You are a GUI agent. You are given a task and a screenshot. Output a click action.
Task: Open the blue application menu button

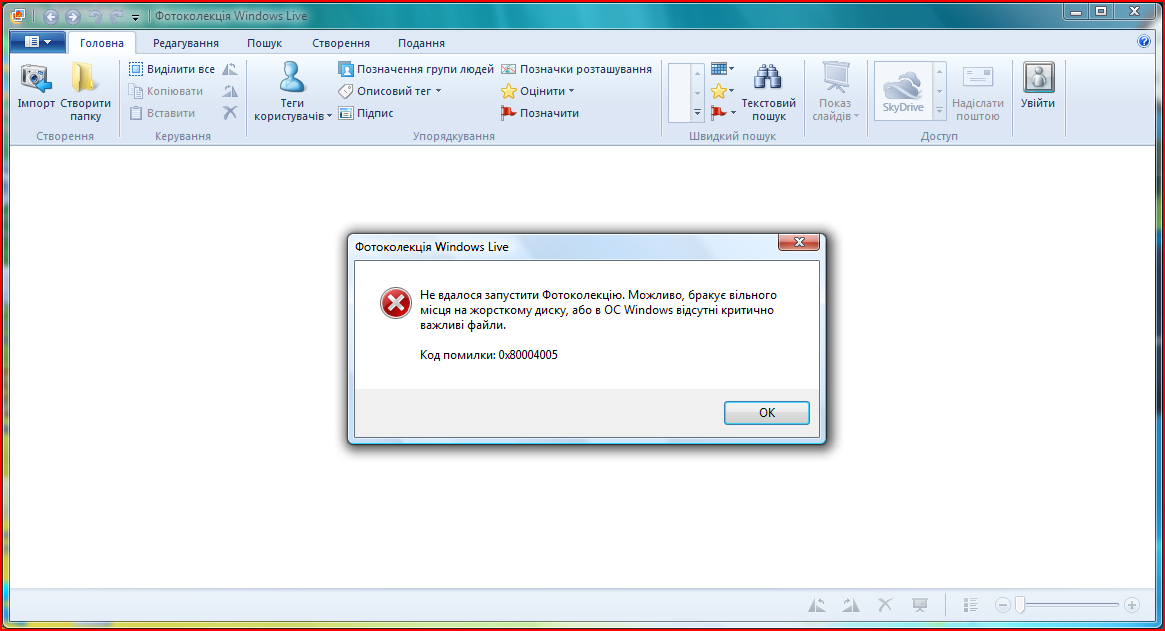37,42
